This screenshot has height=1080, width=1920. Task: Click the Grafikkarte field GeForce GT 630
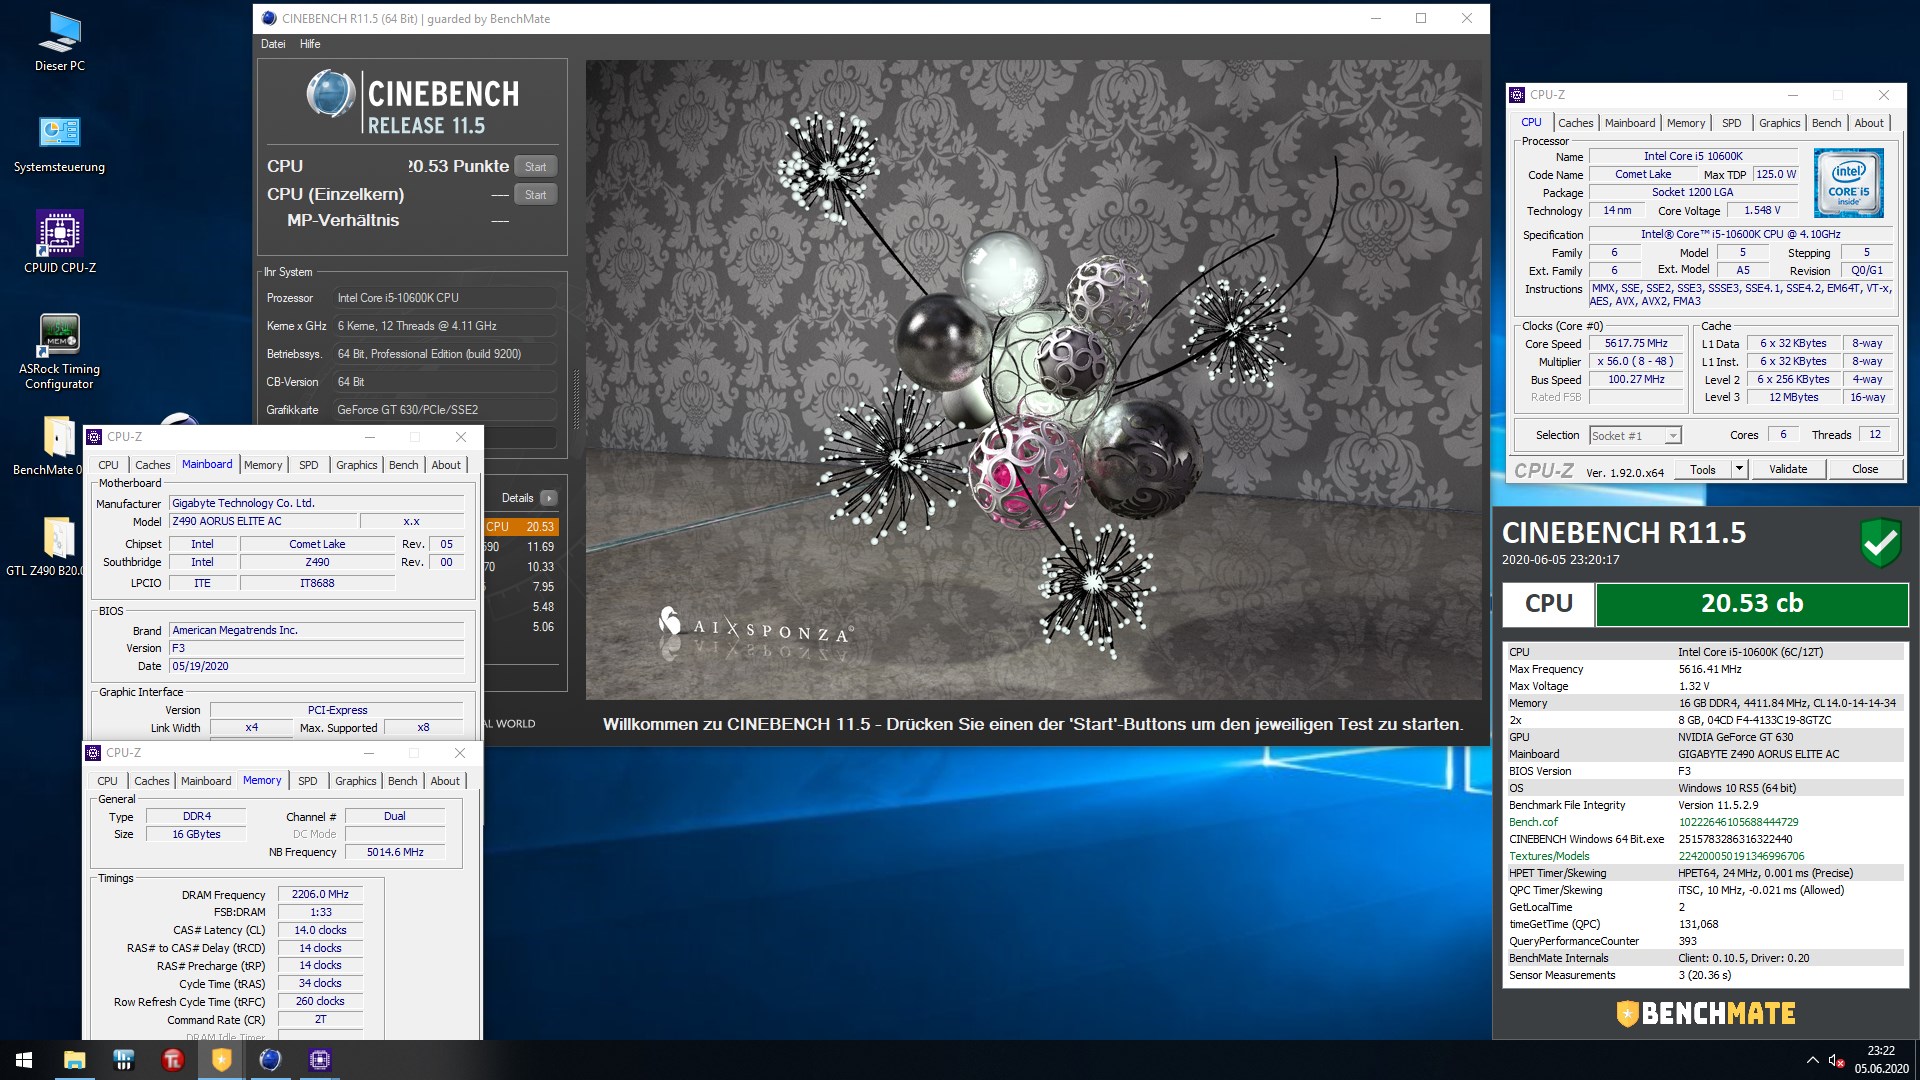click(x=447, y=410)
